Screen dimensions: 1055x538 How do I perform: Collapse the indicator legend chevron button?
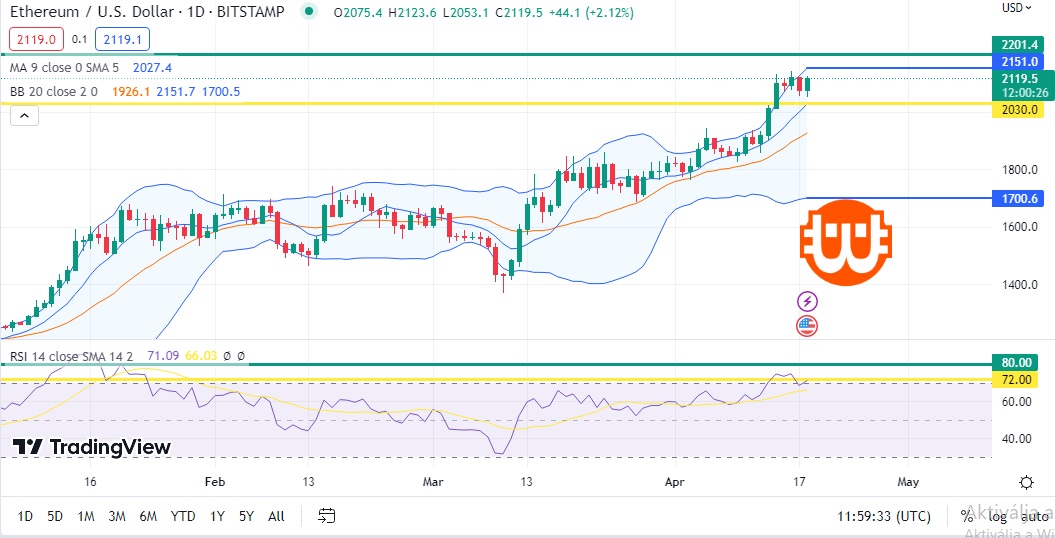tap(24, 116)
